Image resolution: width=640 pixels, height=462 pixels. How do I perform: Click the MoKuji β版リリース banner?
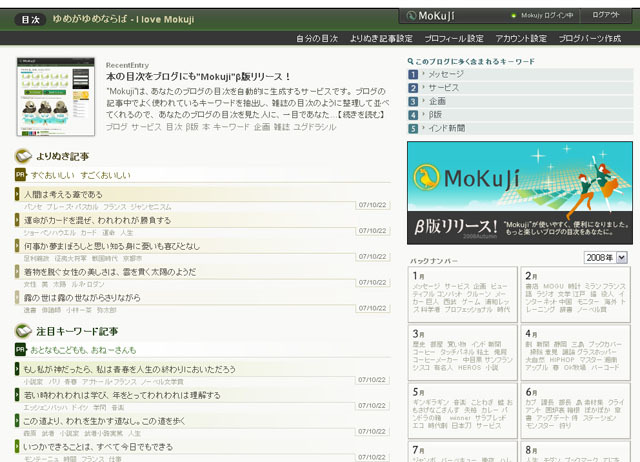(x=520, y=193)
